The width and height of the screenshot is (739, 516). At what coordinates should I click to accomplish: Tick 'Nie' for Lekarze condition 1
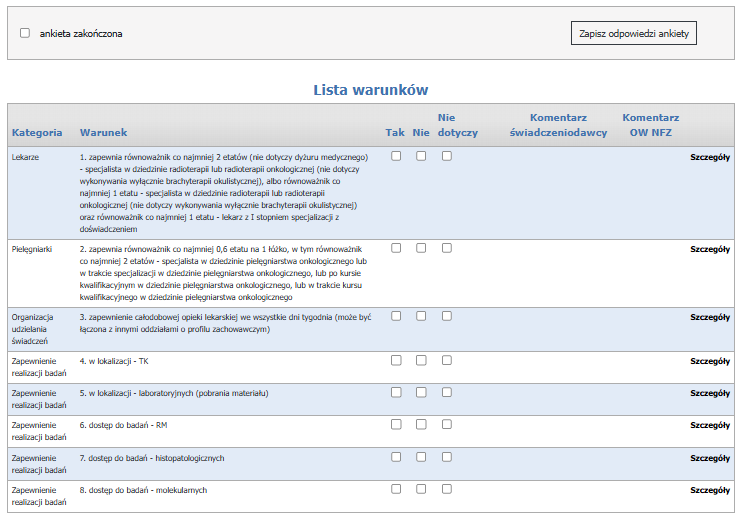pyautogui.click(x=421, y=156)
